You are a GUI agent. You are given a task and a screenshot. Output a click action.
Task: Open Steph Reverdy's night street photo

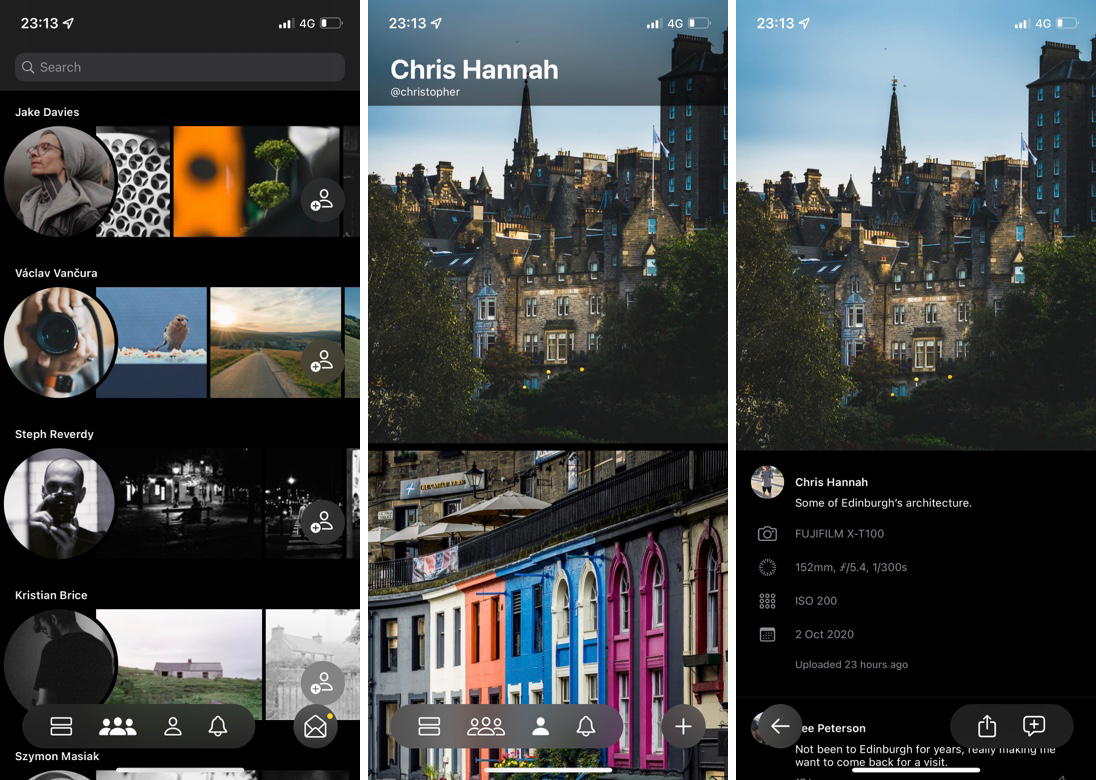tap(189, 503)
